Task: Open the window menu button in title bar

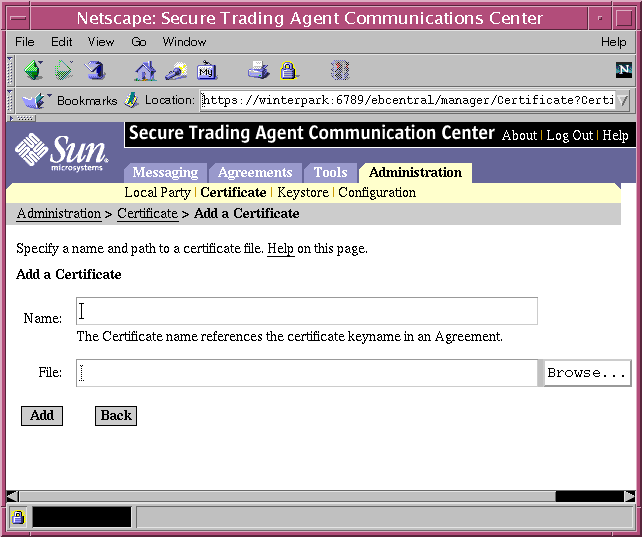Action: 19,18
